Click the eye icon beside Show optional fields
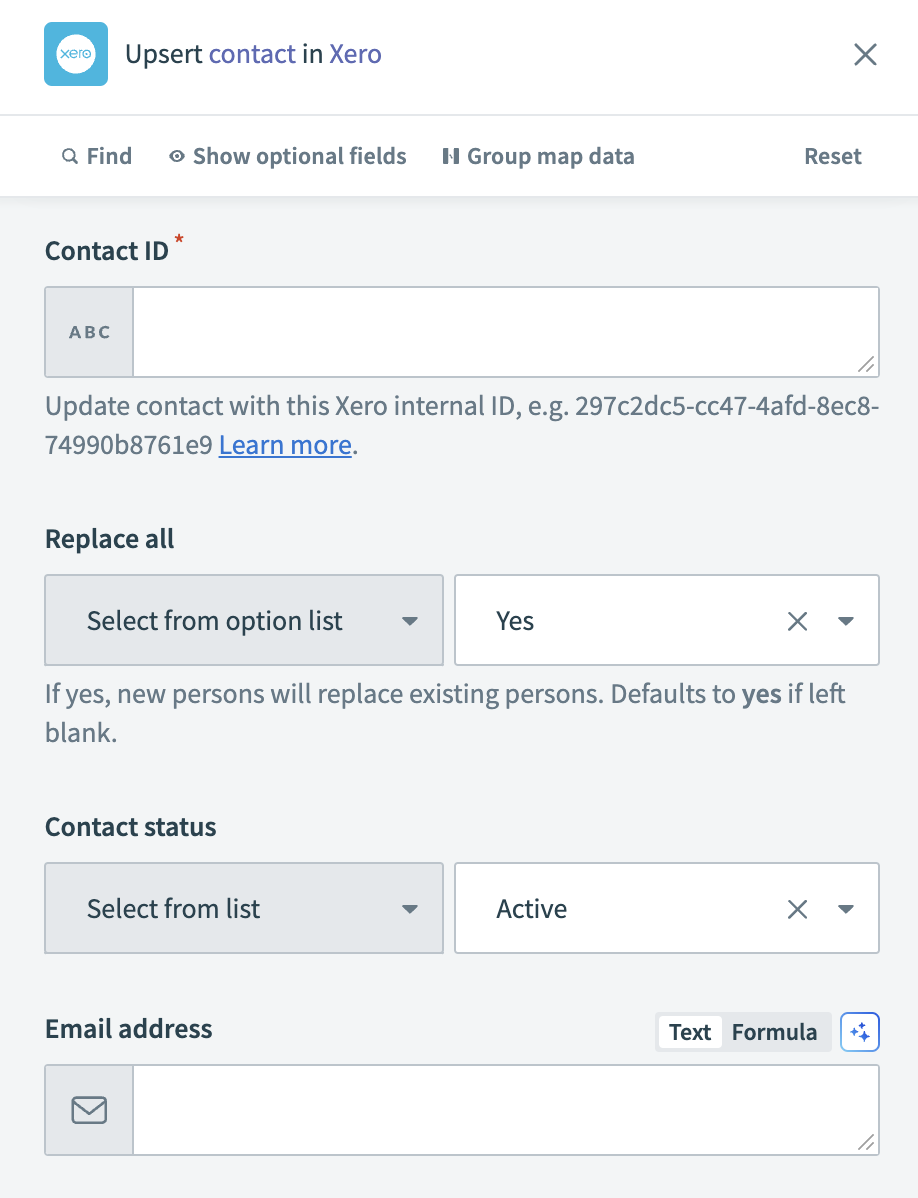Image resolution: width=918 pixels, height=1198 pixels. coord(176,156)
